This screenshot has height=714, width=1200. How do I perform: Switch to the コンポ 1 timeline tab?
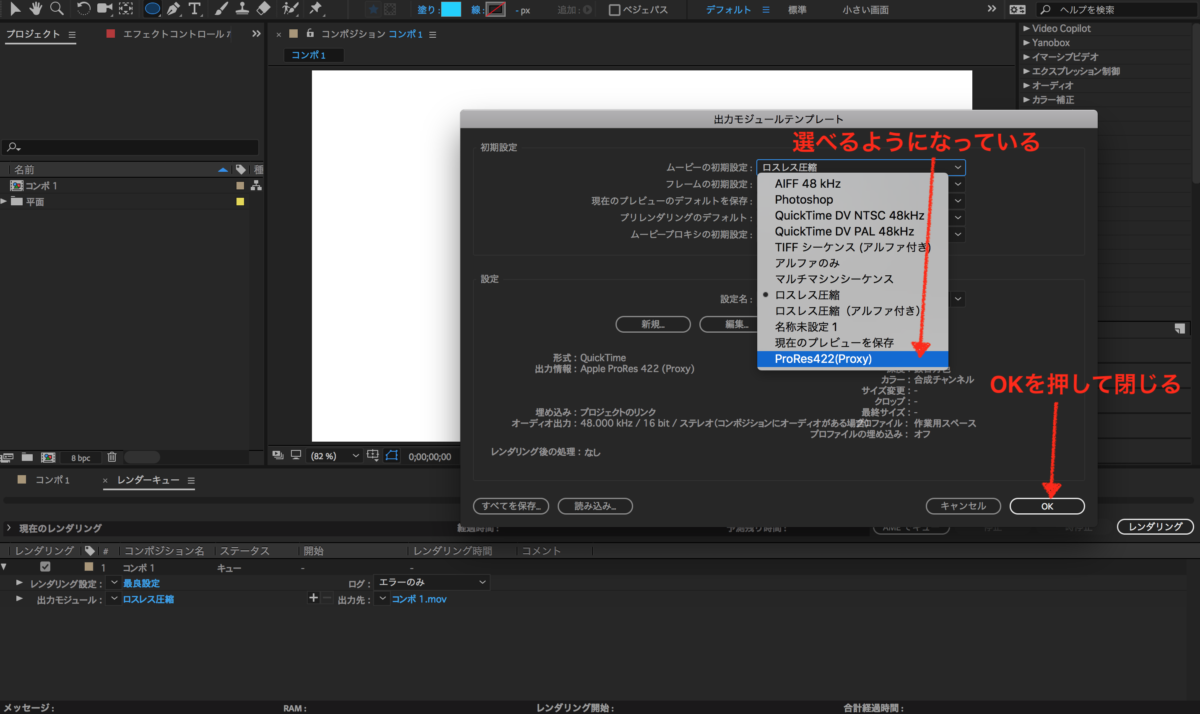coord(52,481)
